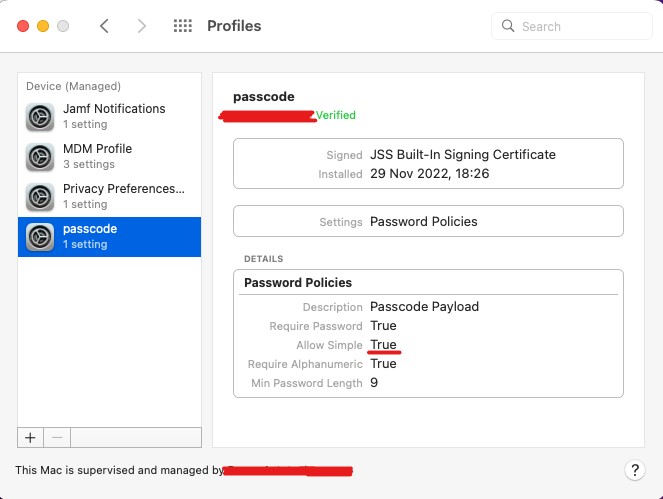
Task: Click the Verified status label
Action: (336, 115)
